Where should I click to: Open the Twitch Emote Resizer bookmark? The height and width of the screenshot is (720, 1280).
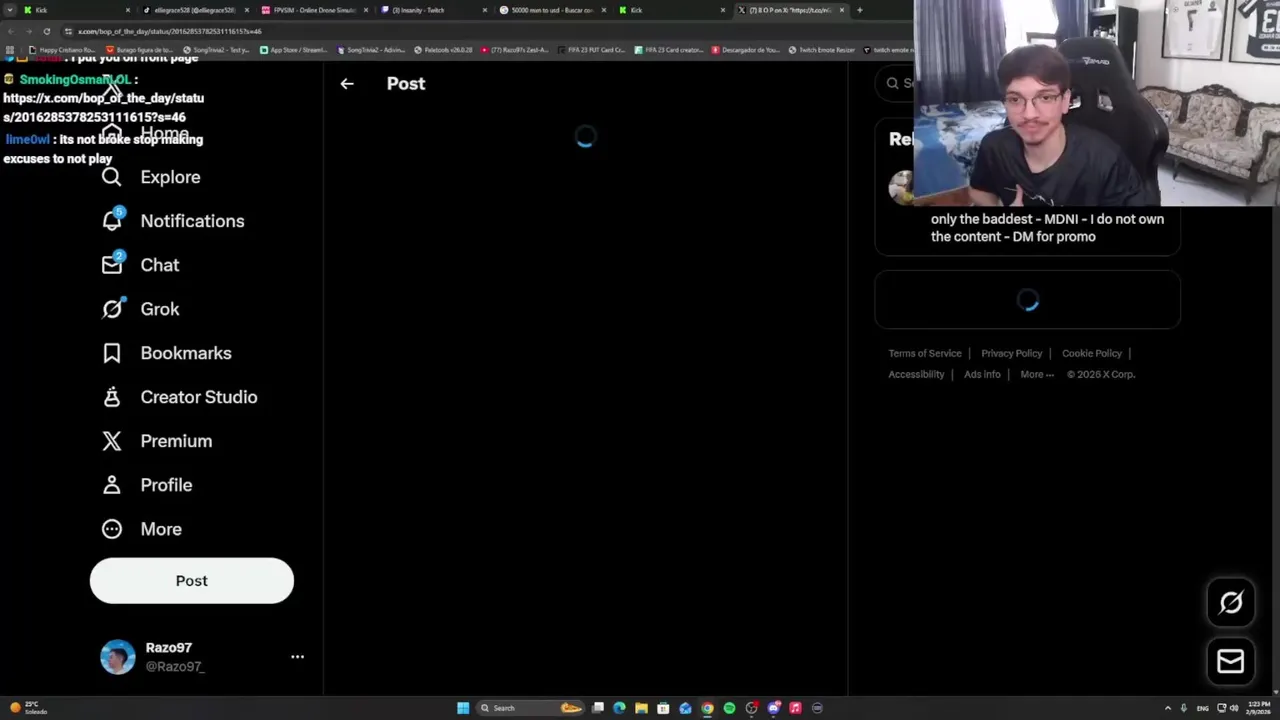coord(822,50)
